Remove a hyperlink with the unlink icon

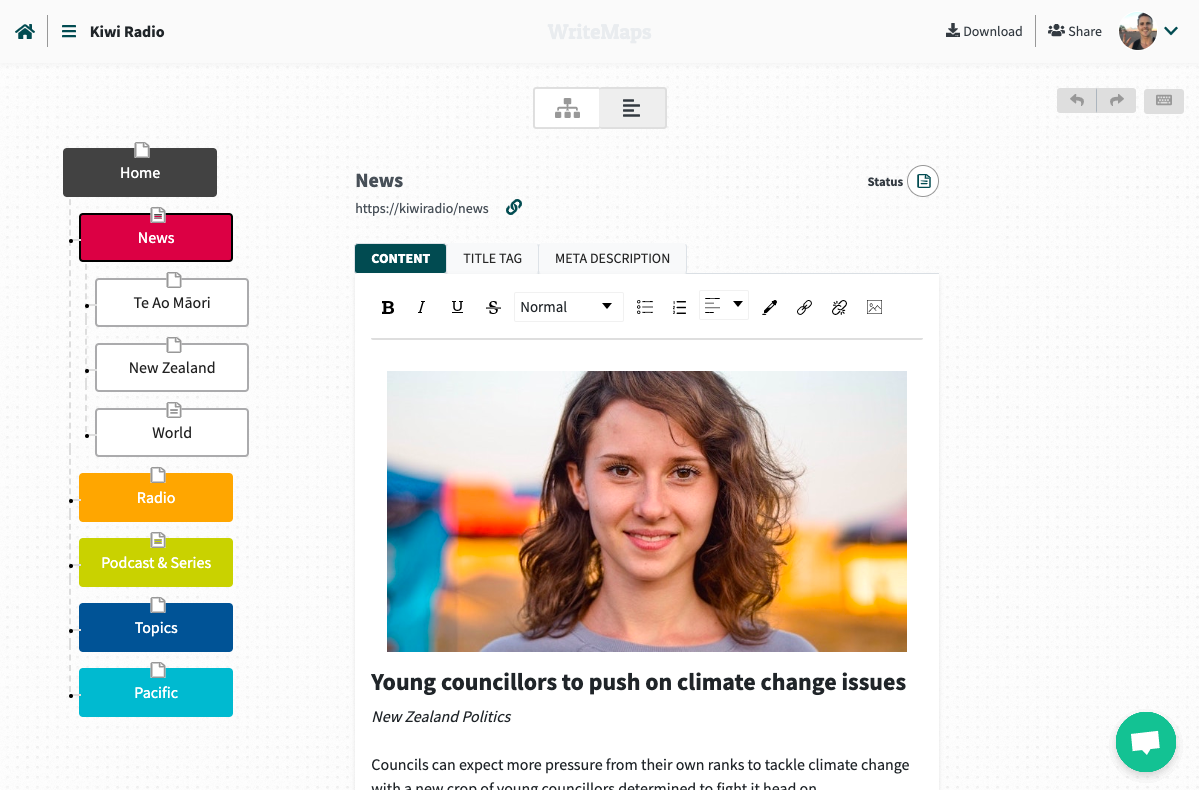click(839, 307)
